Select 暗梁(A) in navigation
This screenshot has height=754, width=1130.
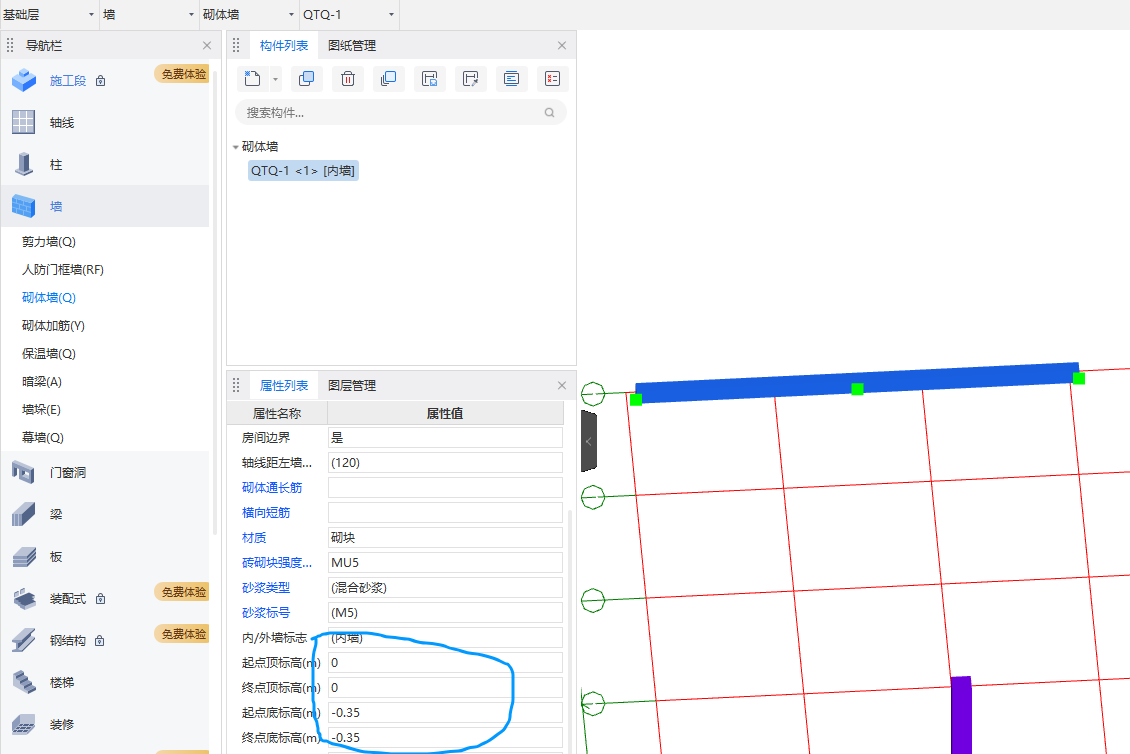pyautogui.click(x=42, y=381)
